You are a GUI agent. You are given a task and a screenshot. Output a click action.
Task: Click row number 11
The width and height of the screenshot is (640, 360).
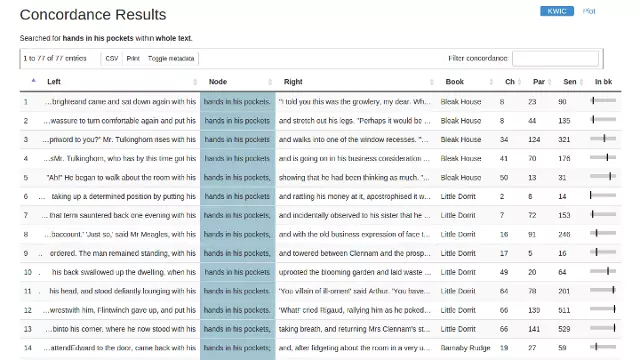[27, 291]
